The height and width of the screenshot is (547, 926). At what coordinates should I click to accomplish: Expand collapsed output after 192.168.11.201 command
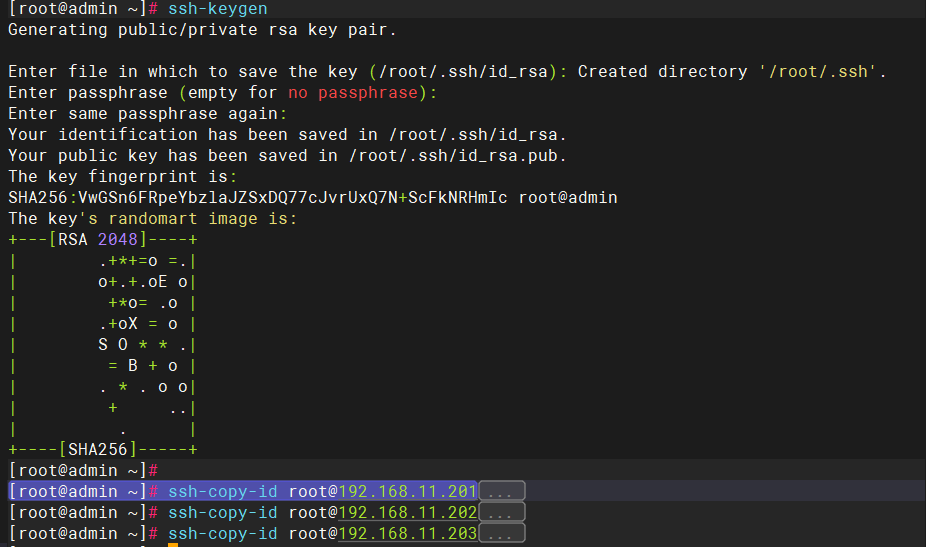point(501,491)
